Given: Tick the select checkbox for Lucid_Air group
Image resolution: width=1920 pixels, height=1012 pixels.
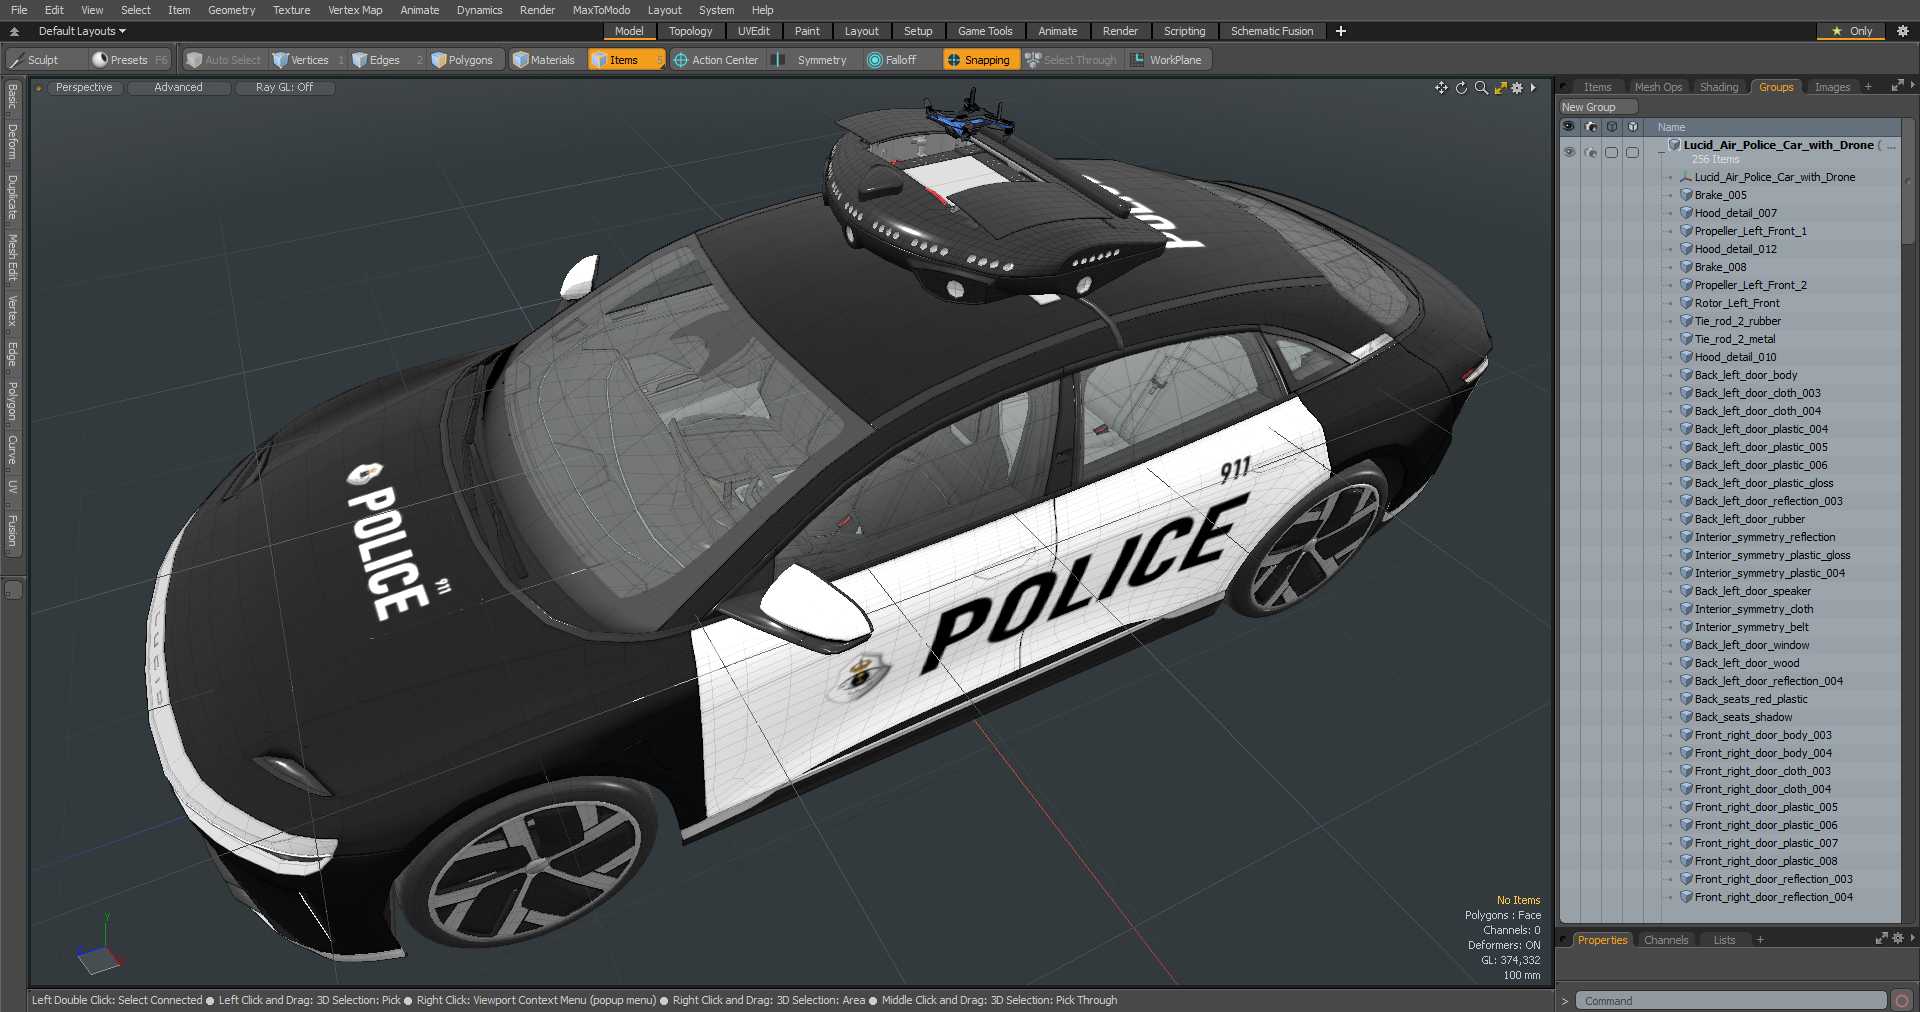Looking at the screenshot, I should tap(1633, 152).
